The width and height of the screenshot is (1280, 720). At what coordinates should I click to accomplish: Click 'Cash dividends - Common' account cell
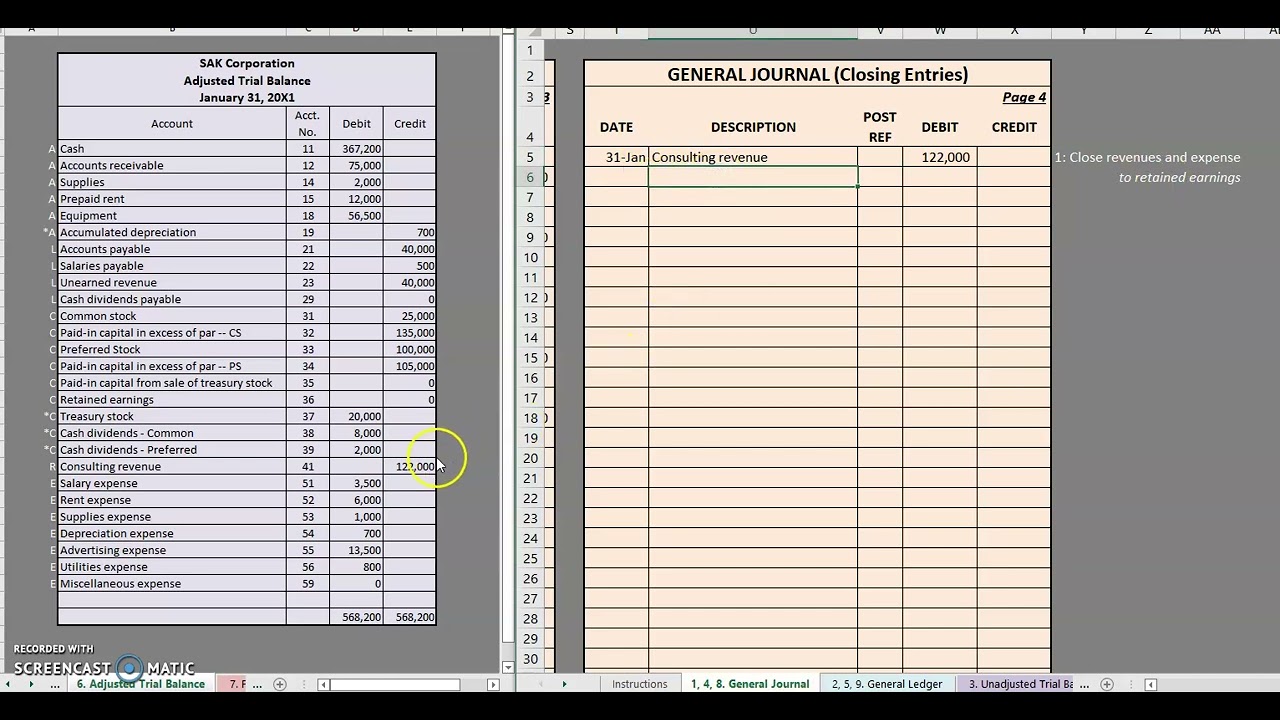point(172,433)
